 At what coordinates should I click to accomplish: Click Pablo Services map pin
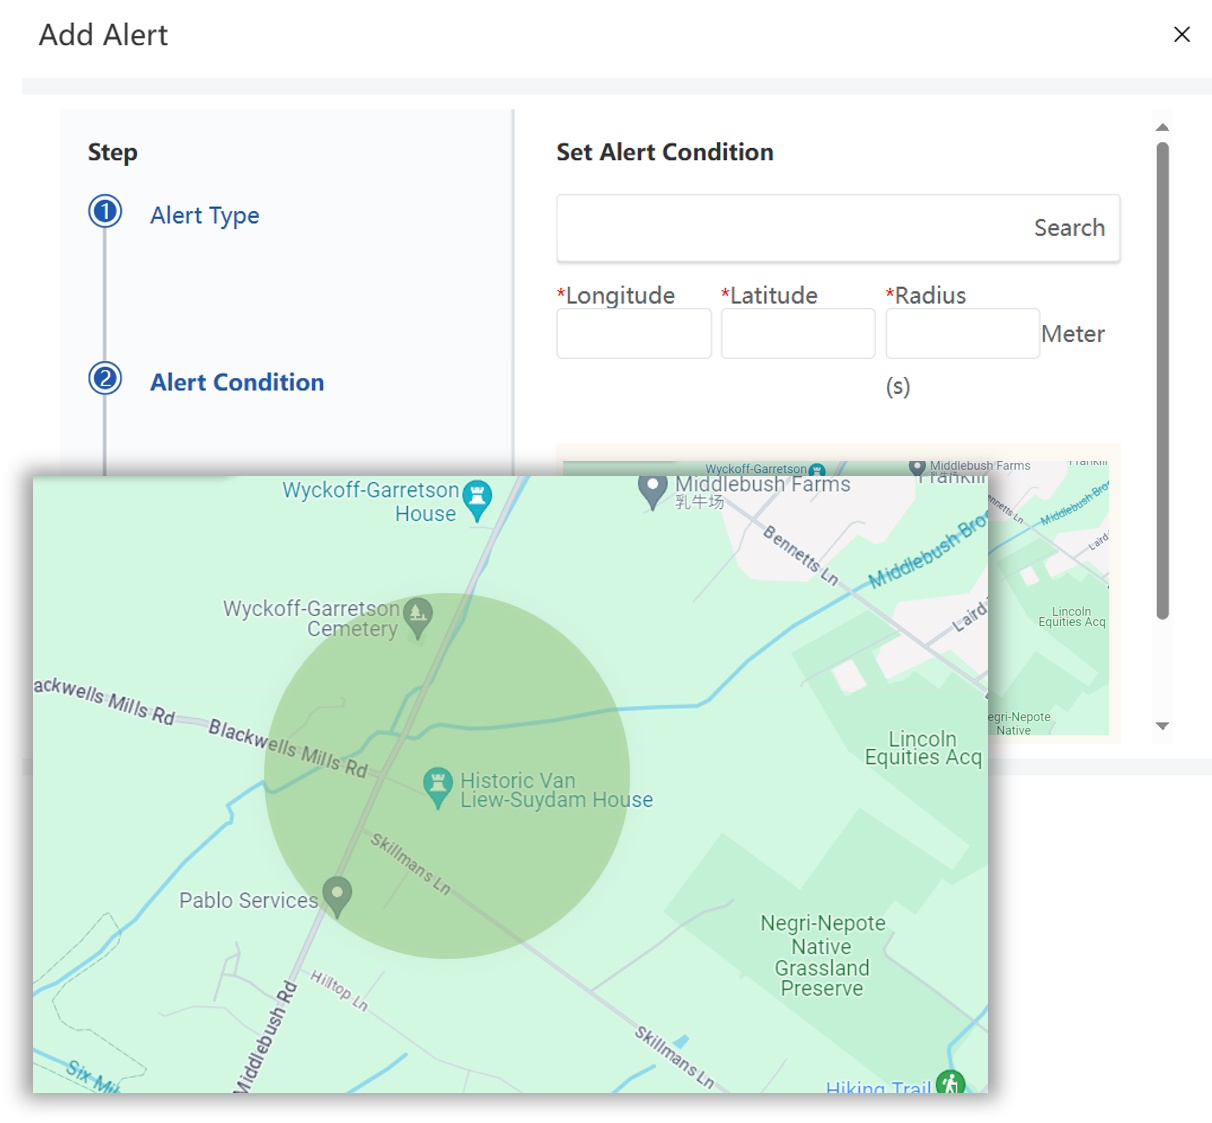[x=337, y=895]
